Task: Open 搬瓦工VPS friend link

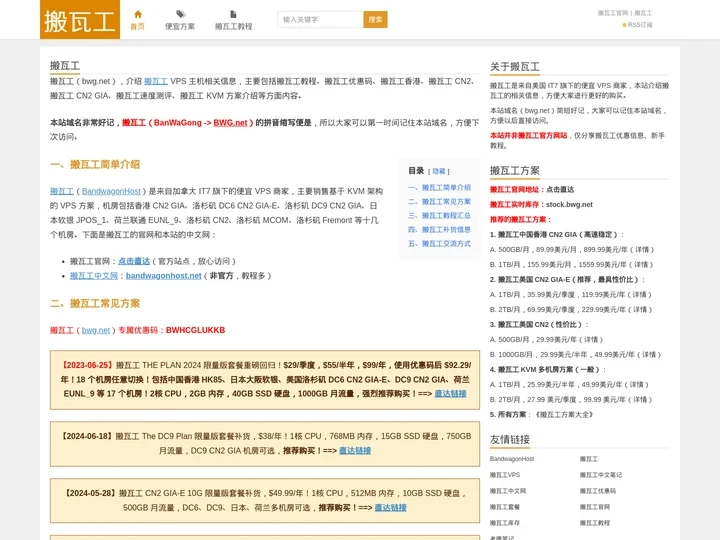Action: tap(505, 475)
